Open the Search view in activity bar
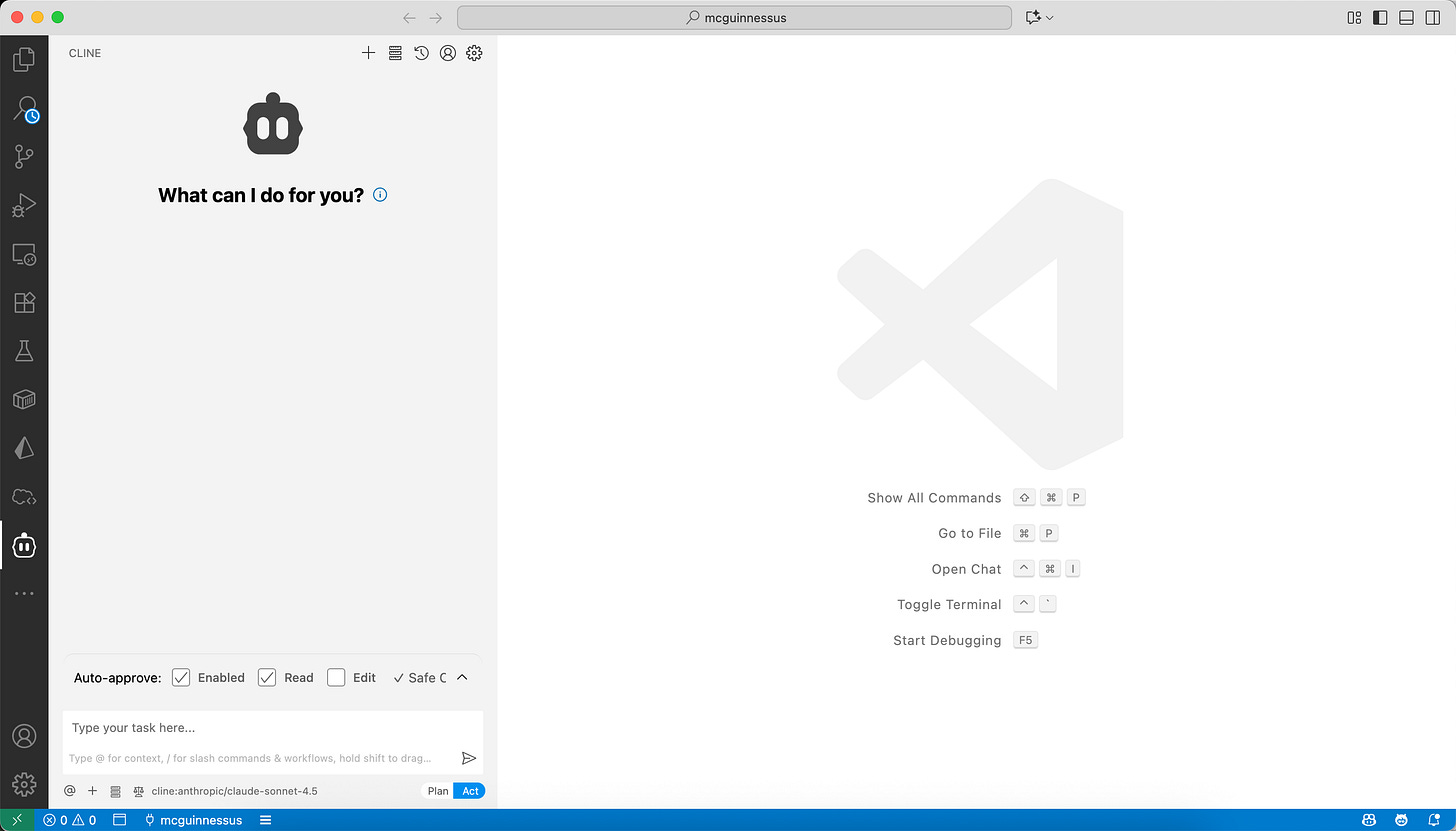1456x831 pixels. coord(24,108)
